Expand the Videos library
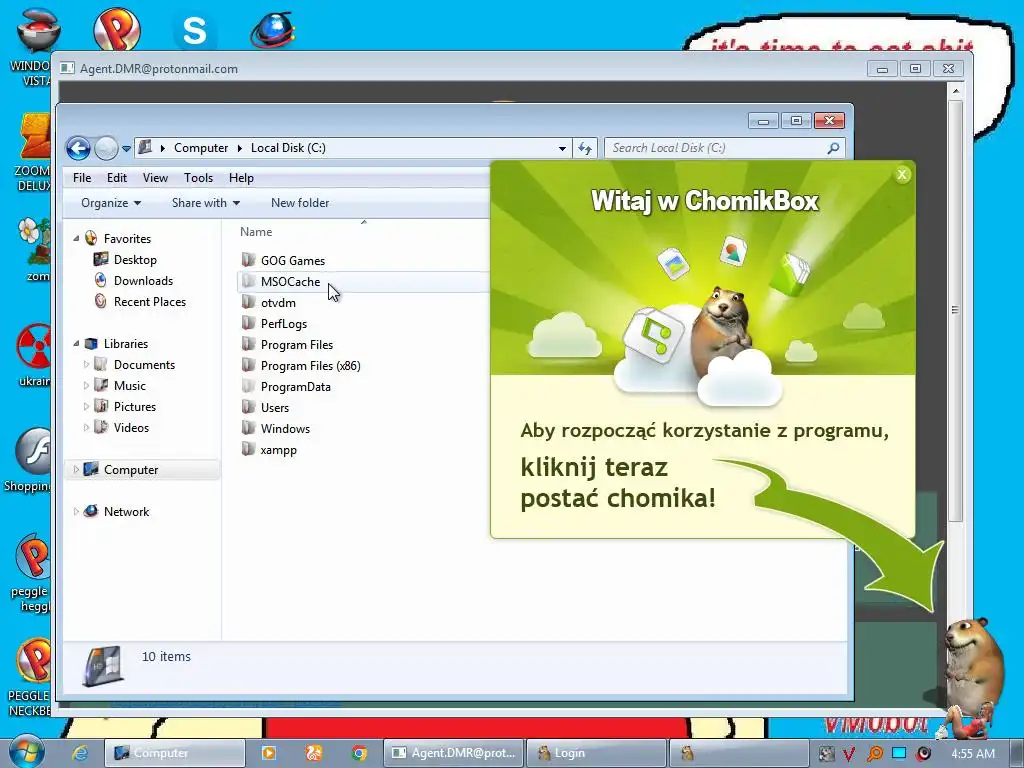 [86, 428]
